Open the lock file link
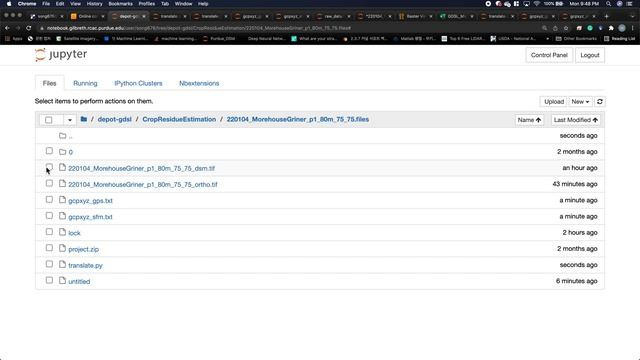The image size is (640, 360). coord(74,233)
